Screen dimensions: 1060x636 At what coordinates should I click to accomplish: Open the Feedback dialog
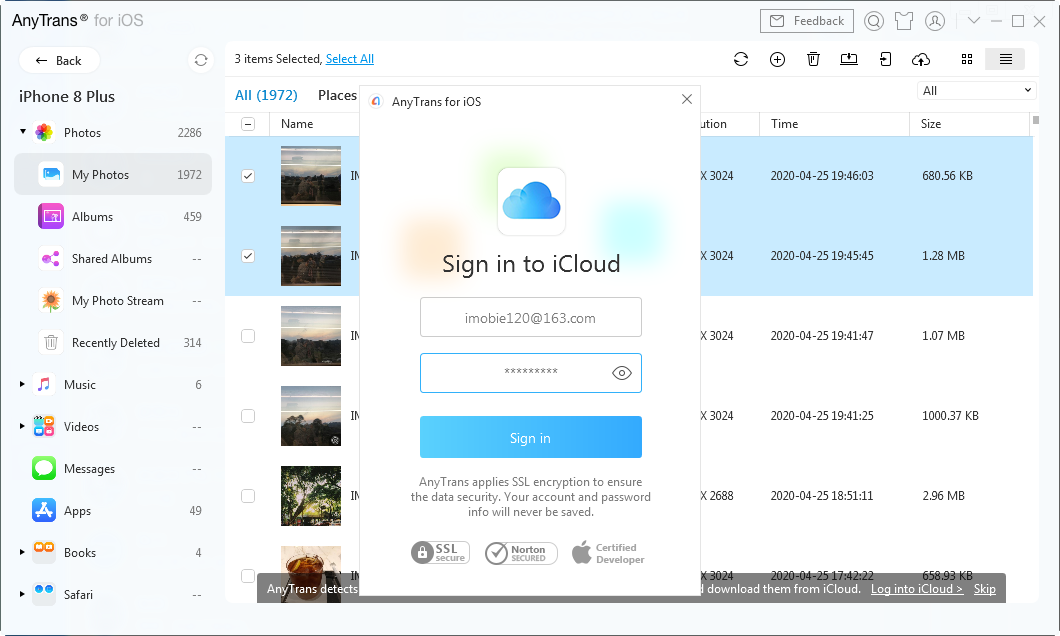click(806, 20)
